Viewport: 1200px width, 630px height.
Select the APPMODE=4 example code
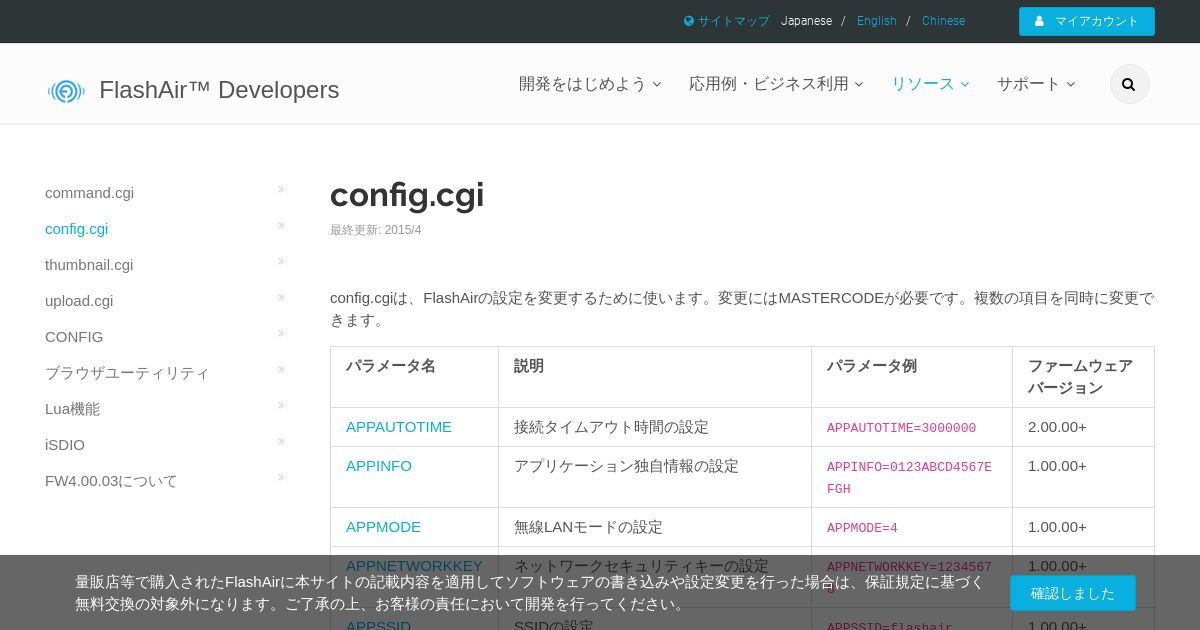point(862,528)
